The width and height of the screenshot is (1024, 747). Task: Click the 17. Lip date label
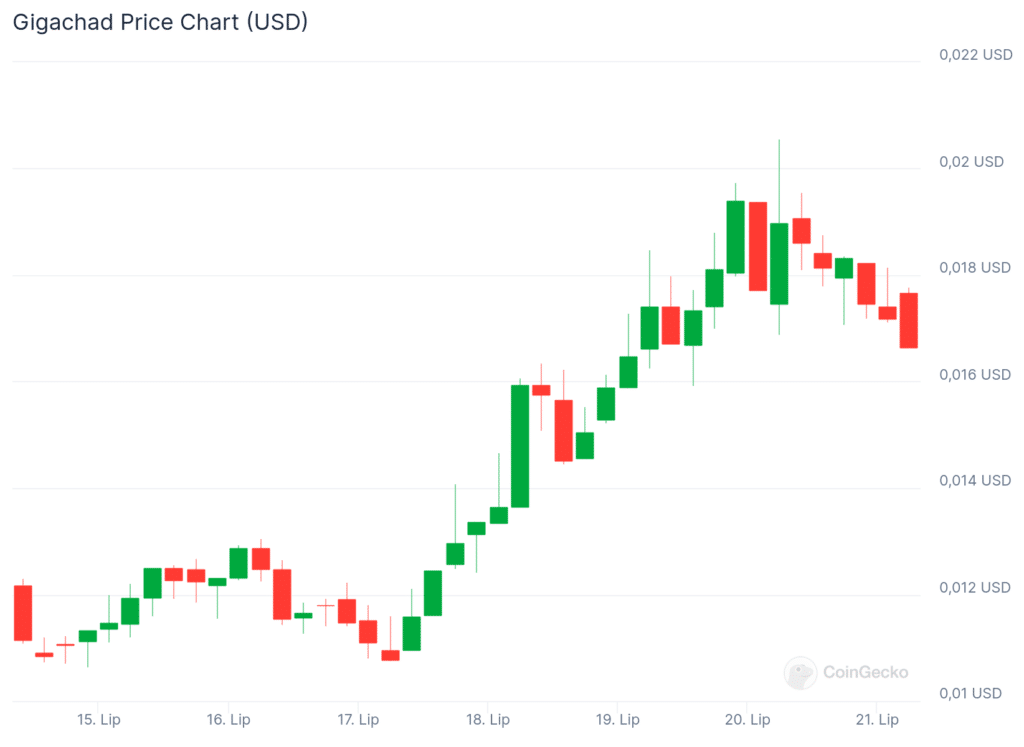coord(358,719)
